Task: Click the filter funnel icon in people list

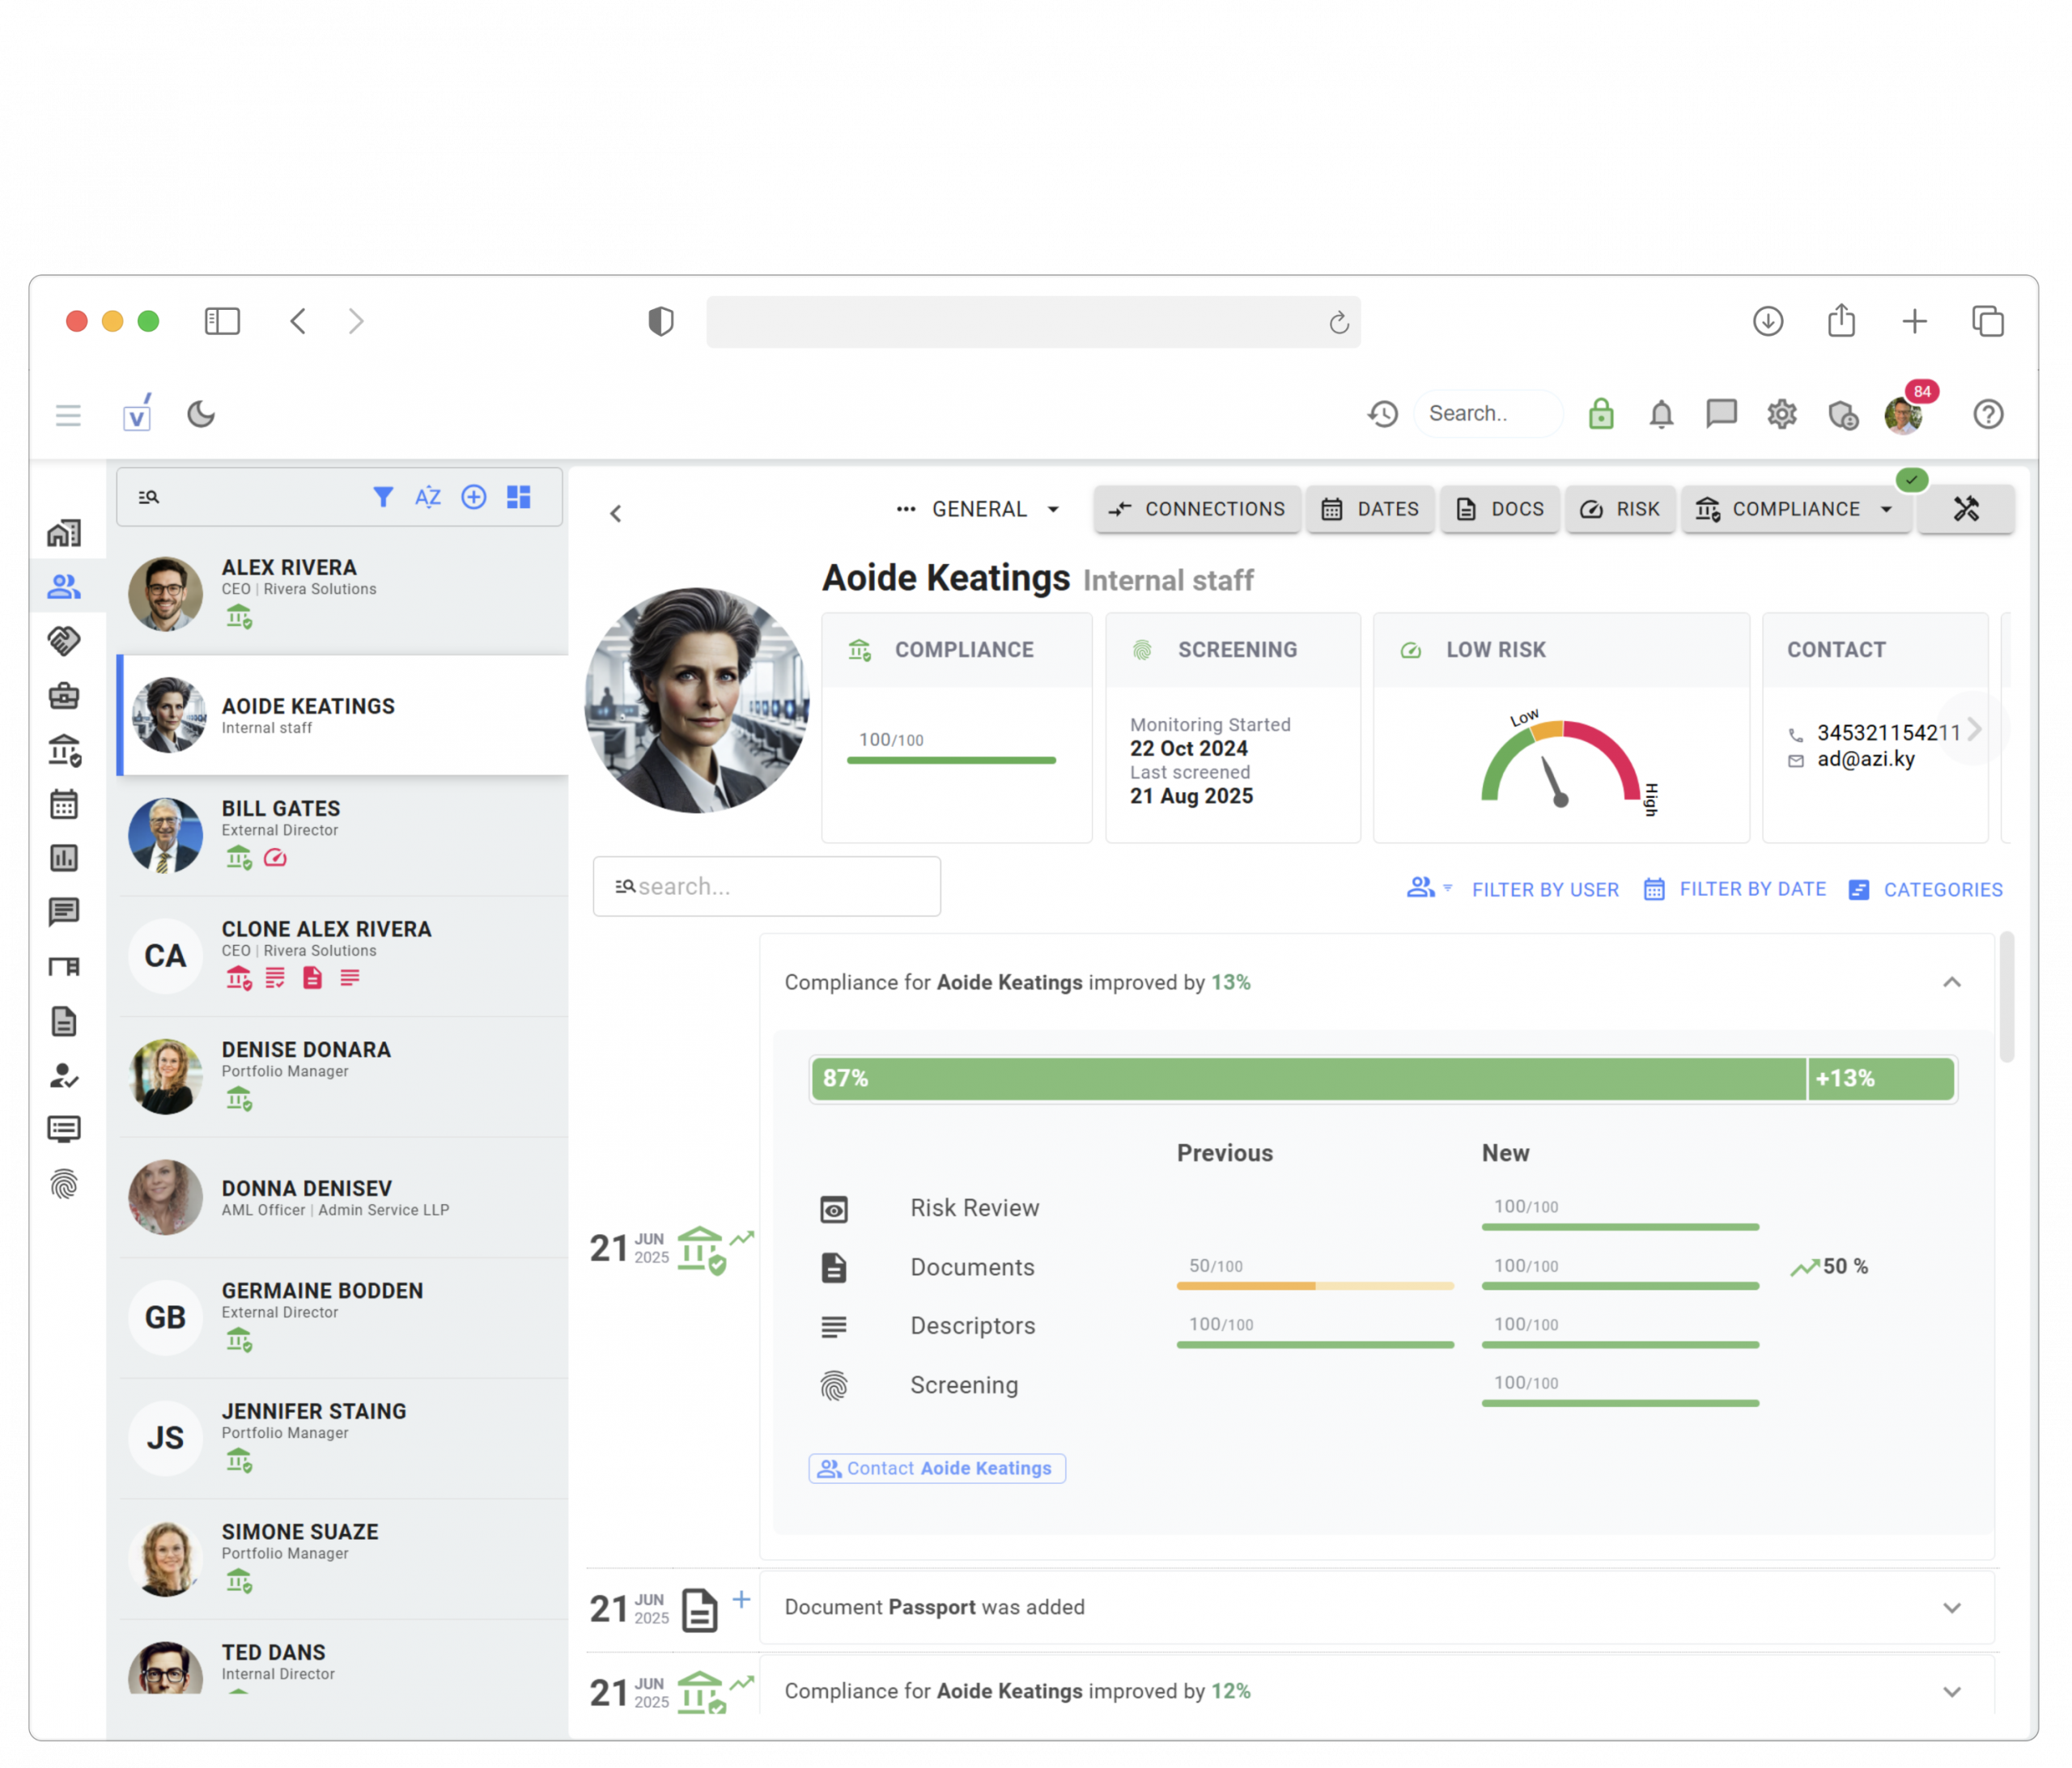Action: (x=382, y=497)
